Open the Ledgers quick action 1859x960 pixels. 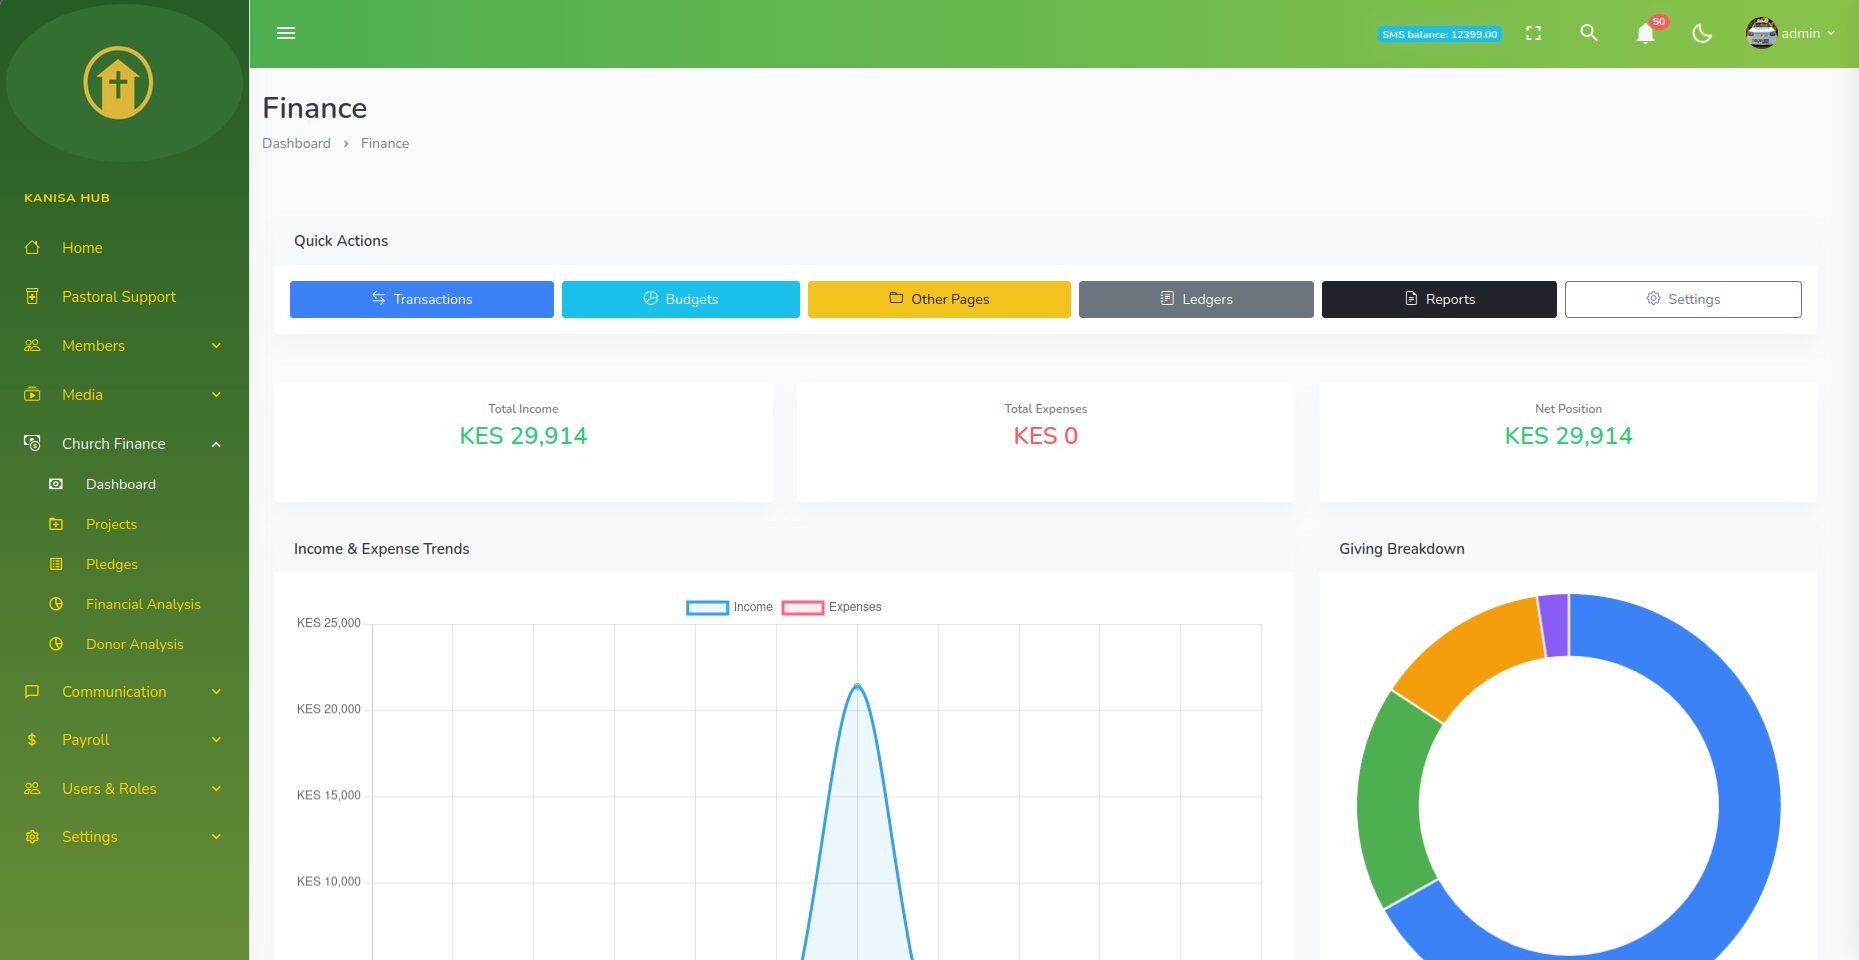point(1196,299)
